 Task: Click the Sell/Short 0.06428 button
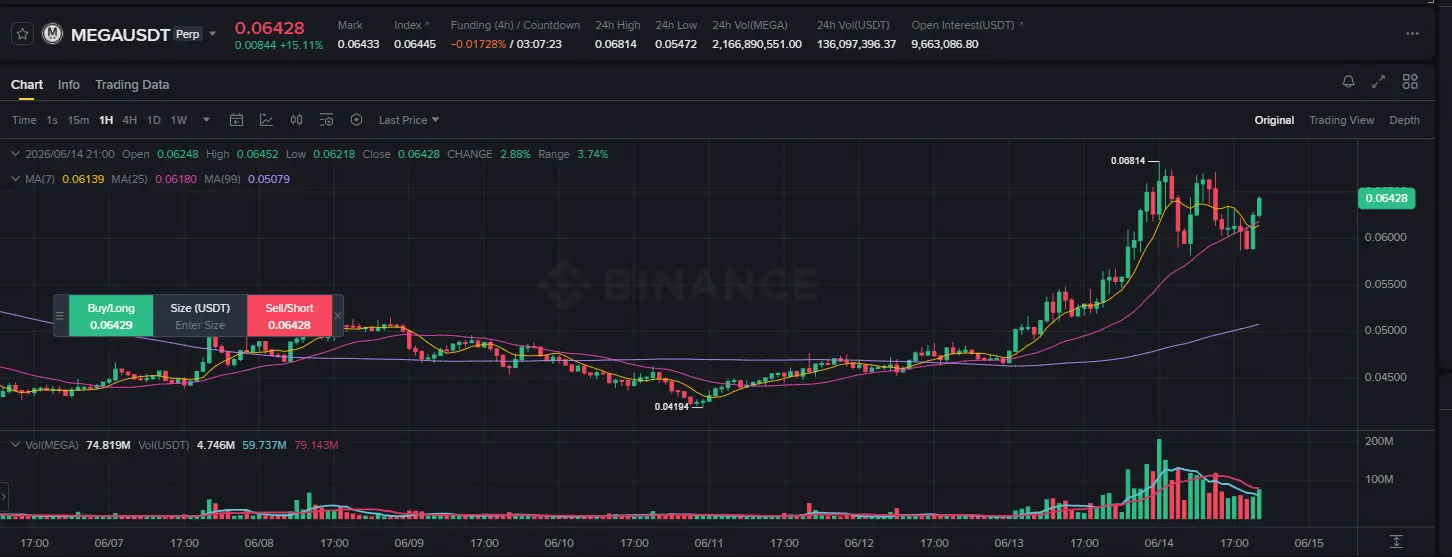click(x=290, y=316)
